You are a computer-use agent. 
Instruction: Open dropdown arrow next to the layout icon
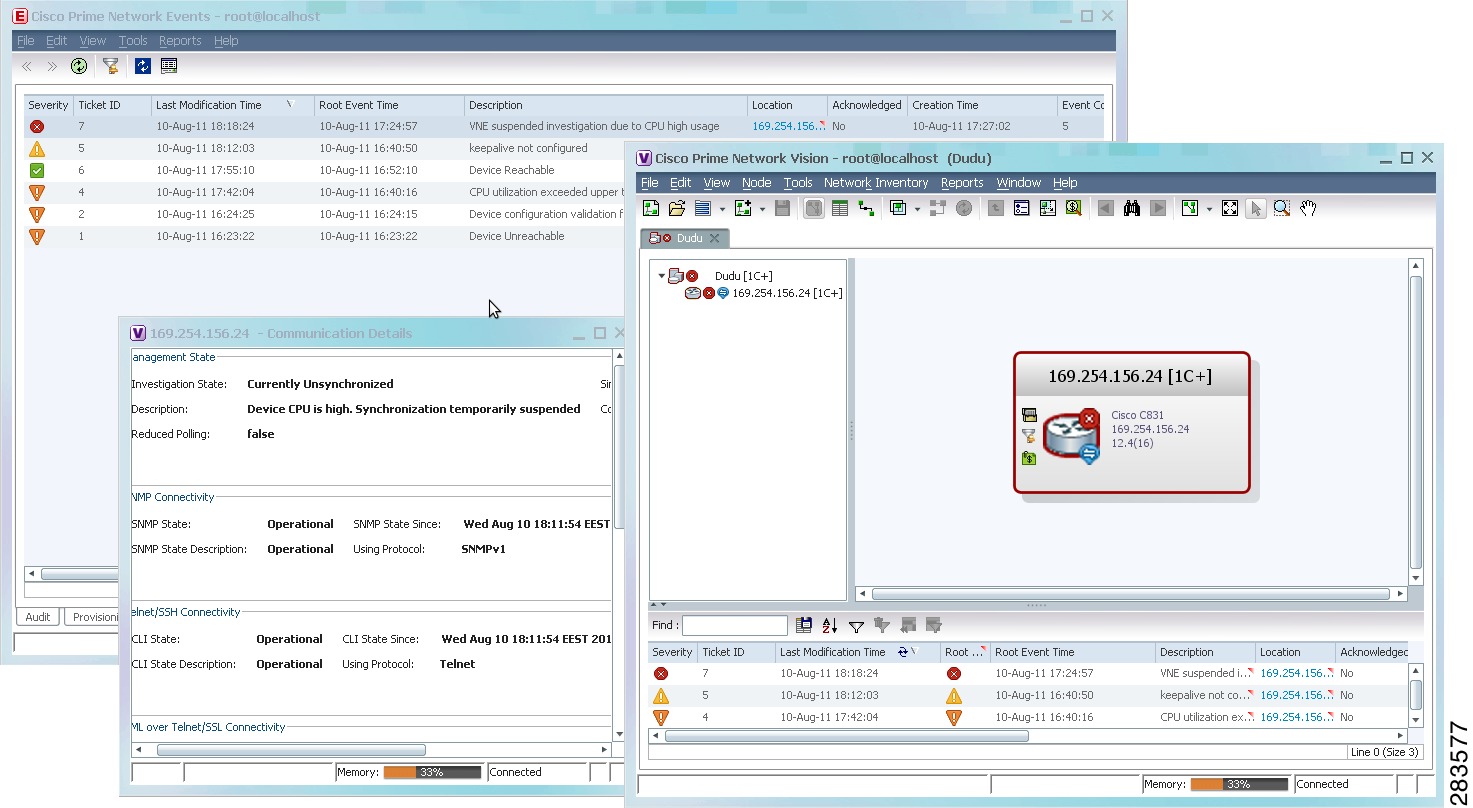tap(1208, 209)
